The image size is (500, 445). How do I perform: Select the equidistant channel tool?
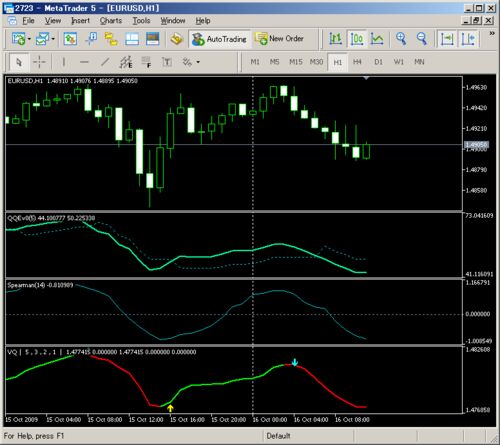126,62
